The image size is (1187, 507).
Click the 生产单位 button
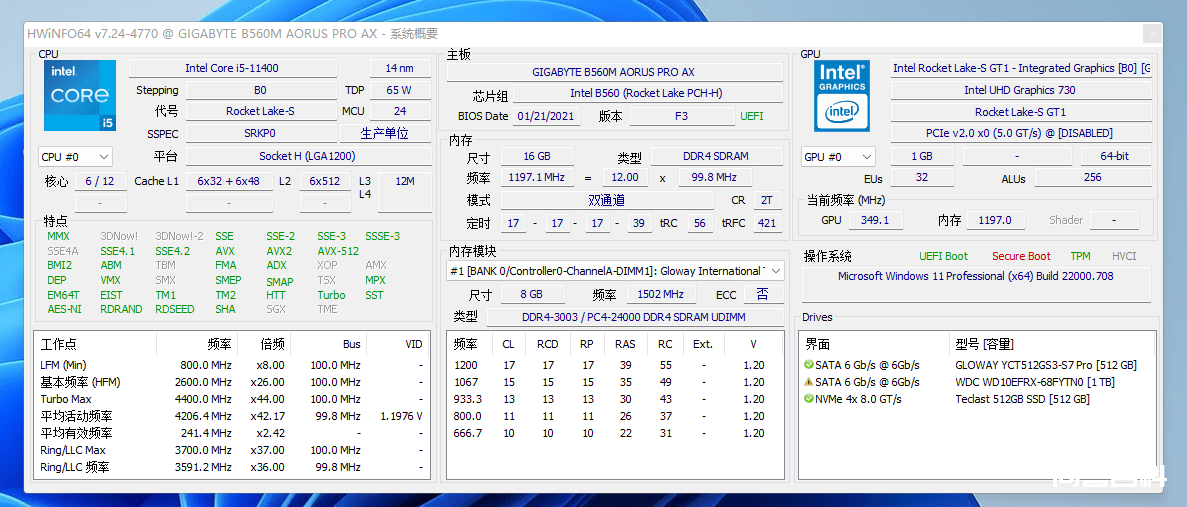385,133
